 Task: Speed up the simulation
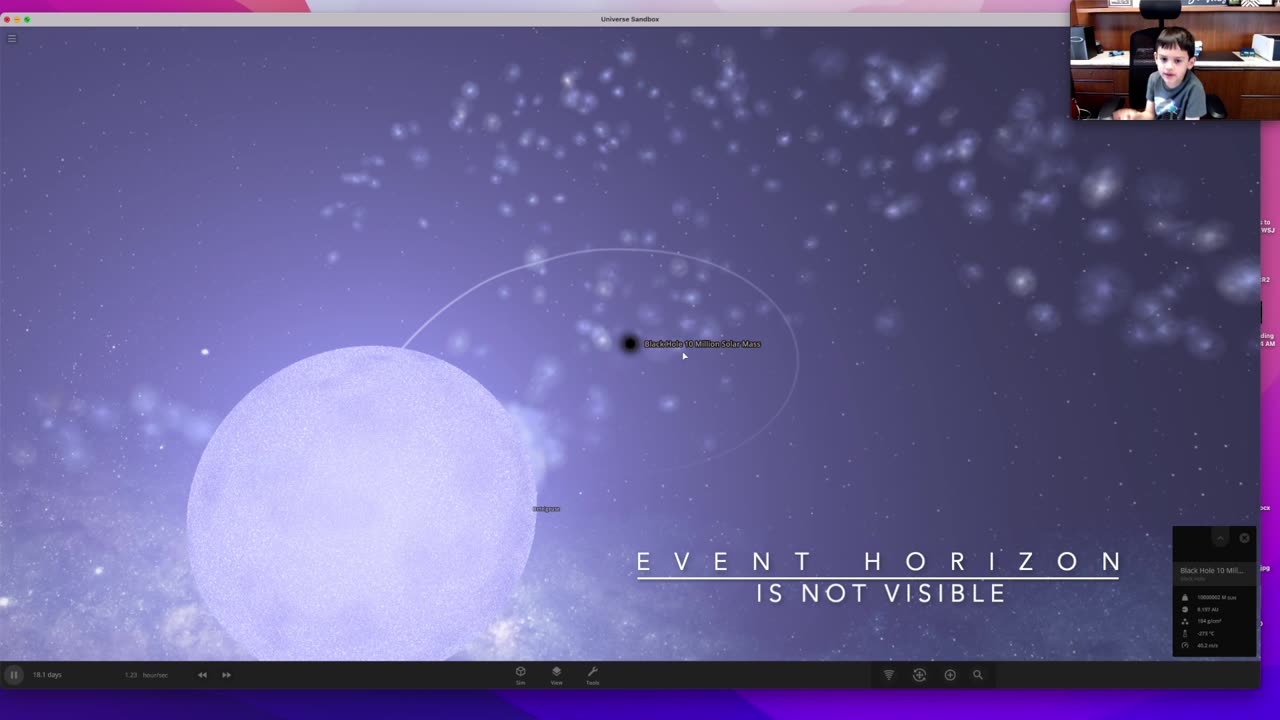pos(226,675)
